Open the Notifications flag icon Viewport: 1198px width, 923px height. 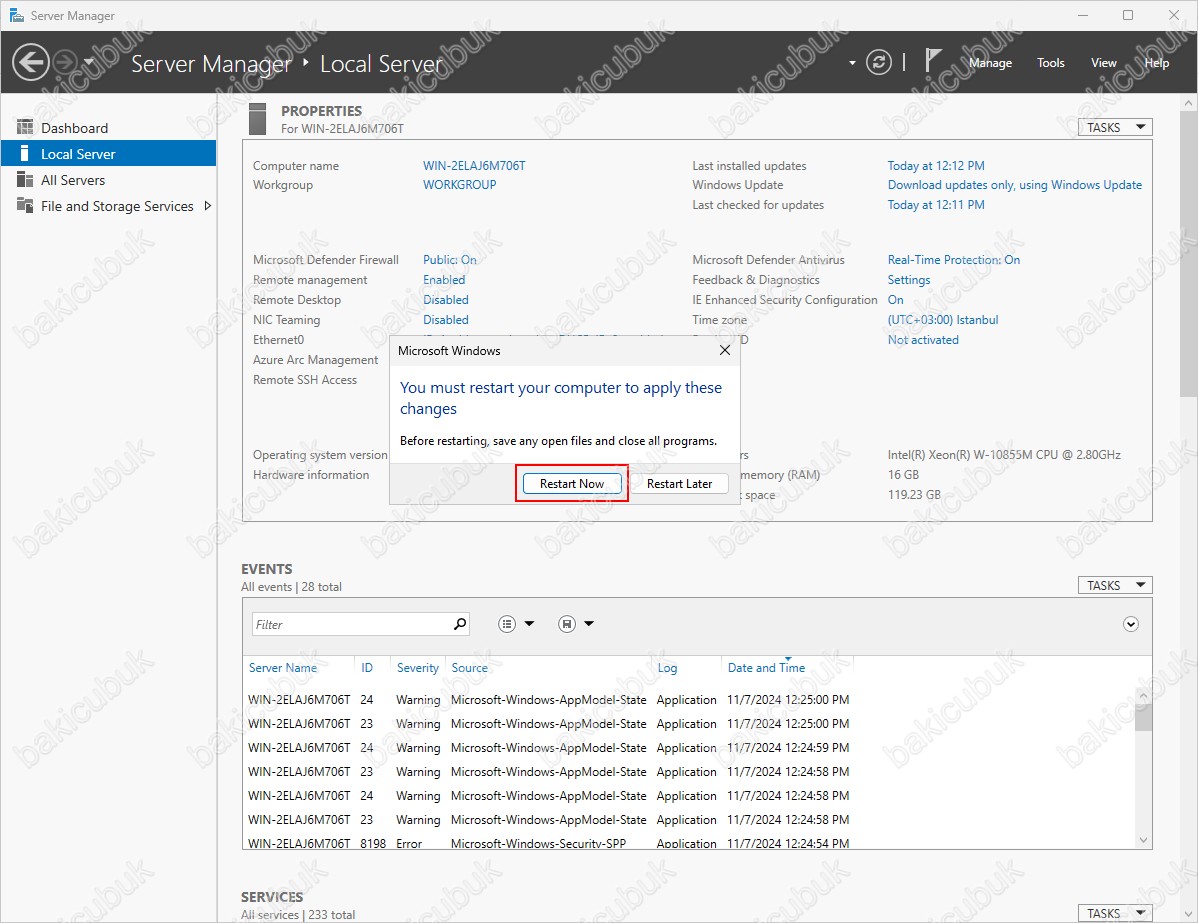932,61
